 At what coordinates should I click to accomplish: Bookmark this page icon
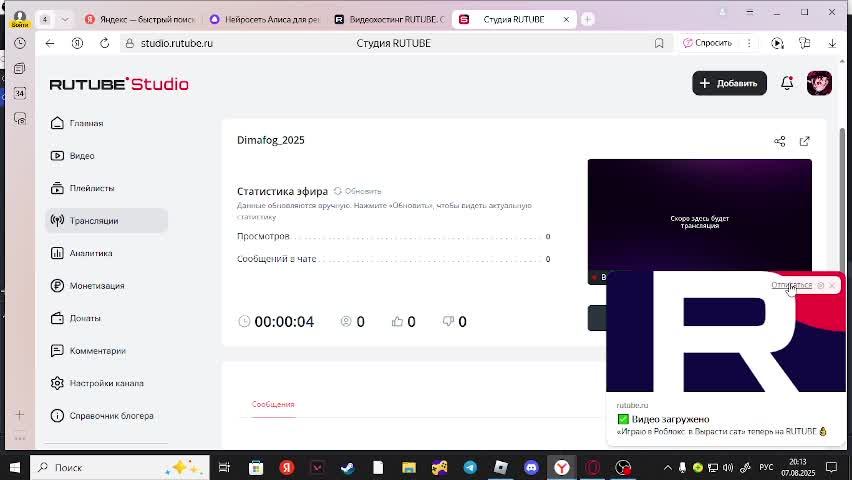pyautogui.click(x=659, y=43)
